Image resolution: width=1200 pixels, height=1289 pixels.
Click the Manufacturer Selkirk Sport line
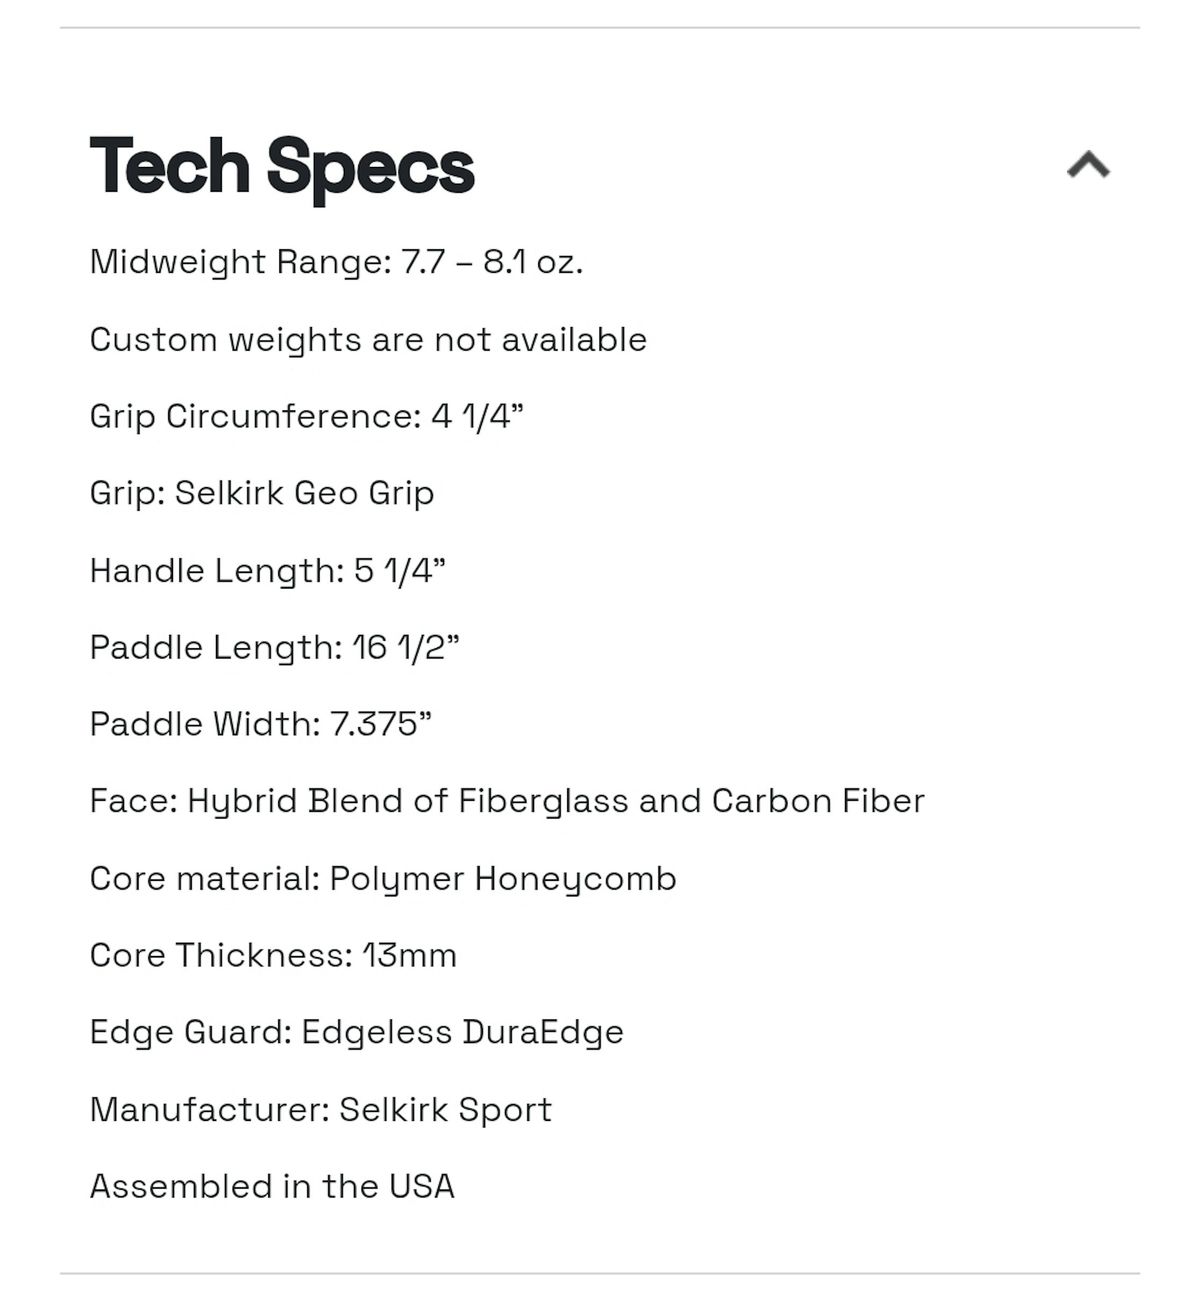tap(321, 1110)
